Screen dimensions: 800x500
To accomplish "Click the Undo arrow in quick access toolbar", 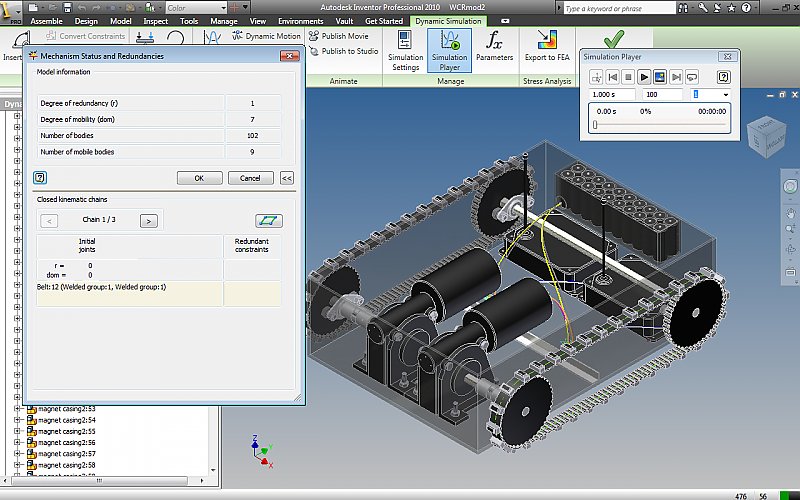I will click(x=82, y=8).
